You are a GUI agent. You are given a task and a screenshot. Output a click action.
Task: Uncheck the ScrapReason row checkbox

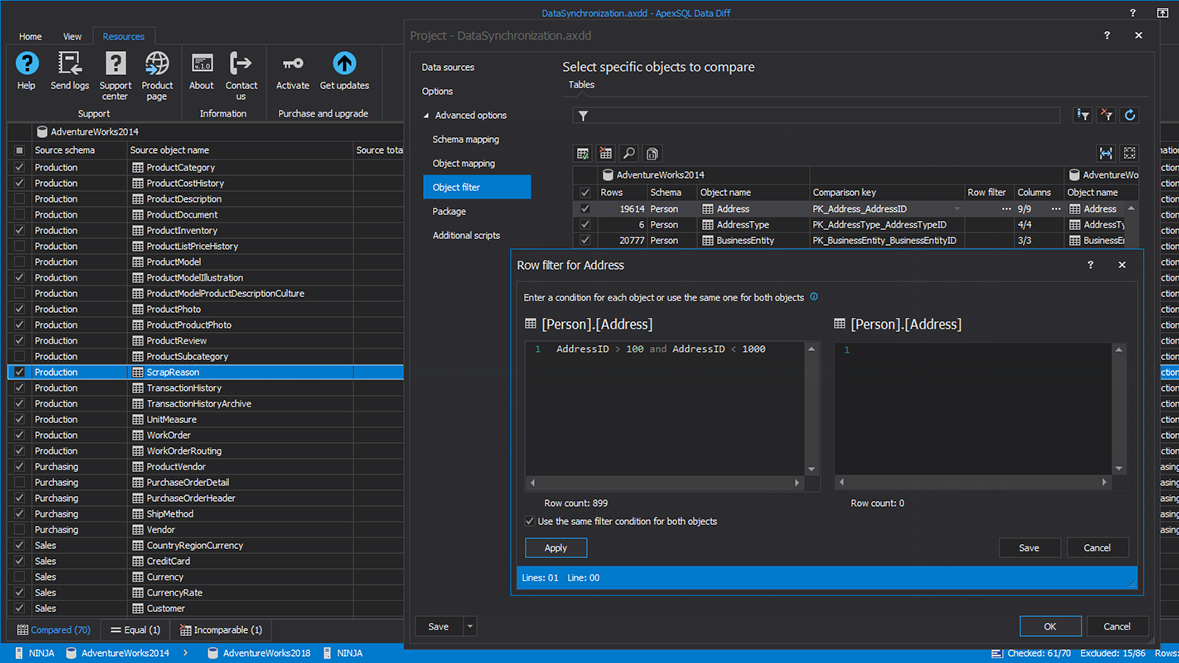[x=20, y=372]
